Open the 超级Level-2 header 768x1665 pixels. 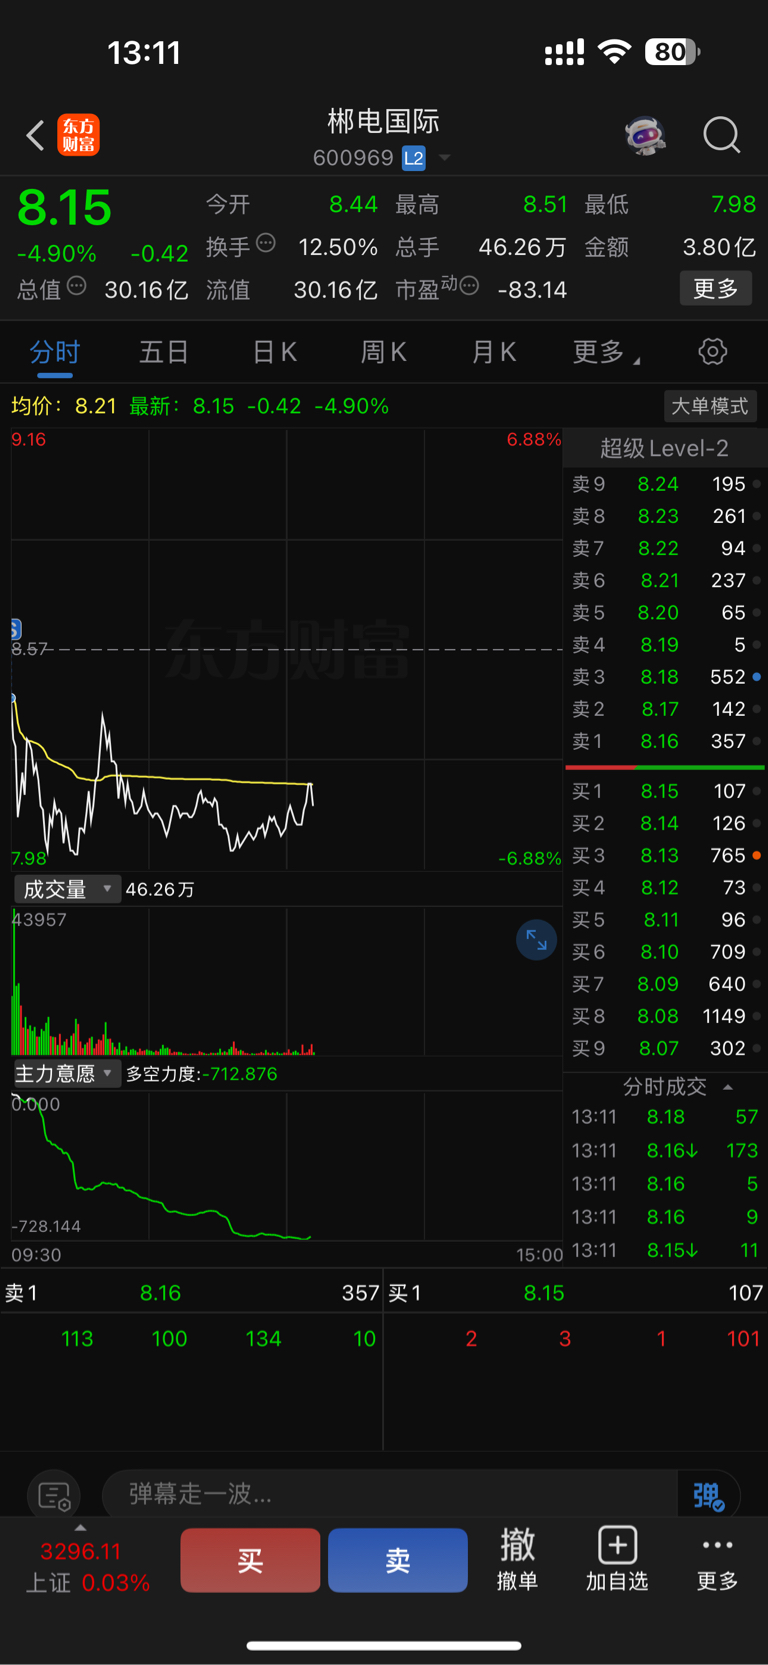tap(664, 448)
